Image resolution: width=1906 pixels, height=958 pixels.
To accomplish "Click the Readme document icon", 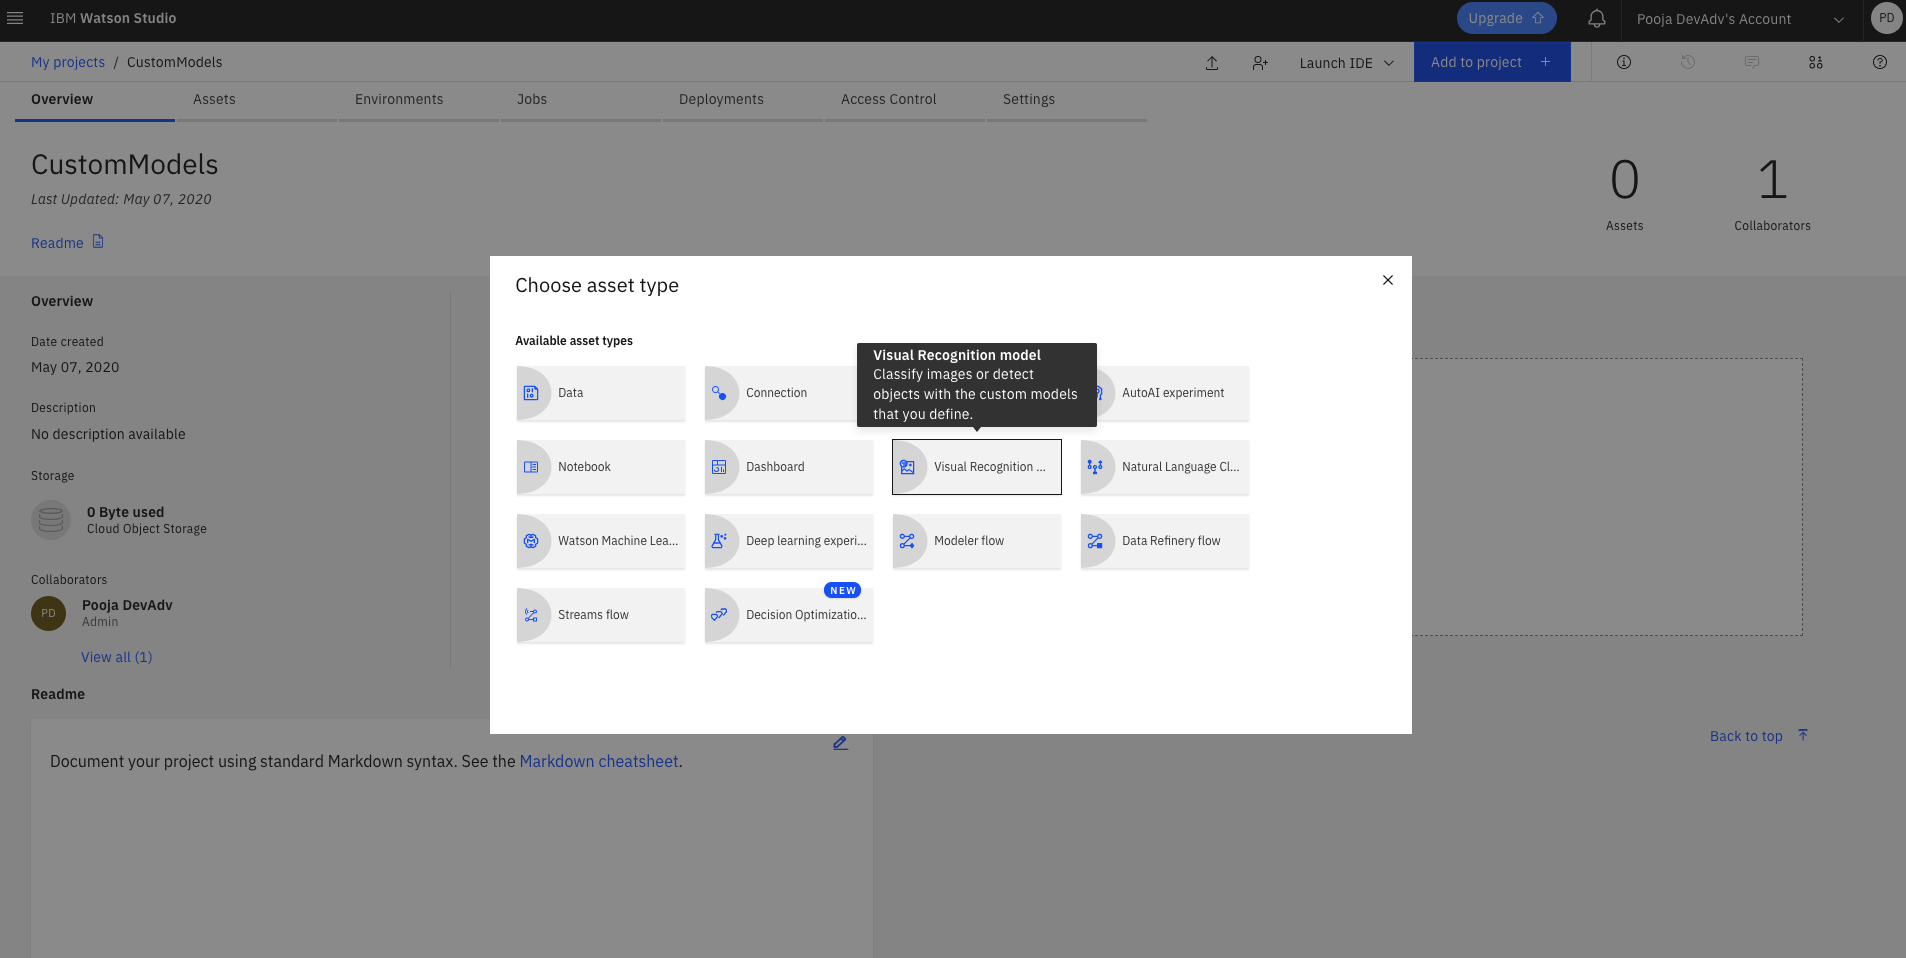I will [98, 242].
